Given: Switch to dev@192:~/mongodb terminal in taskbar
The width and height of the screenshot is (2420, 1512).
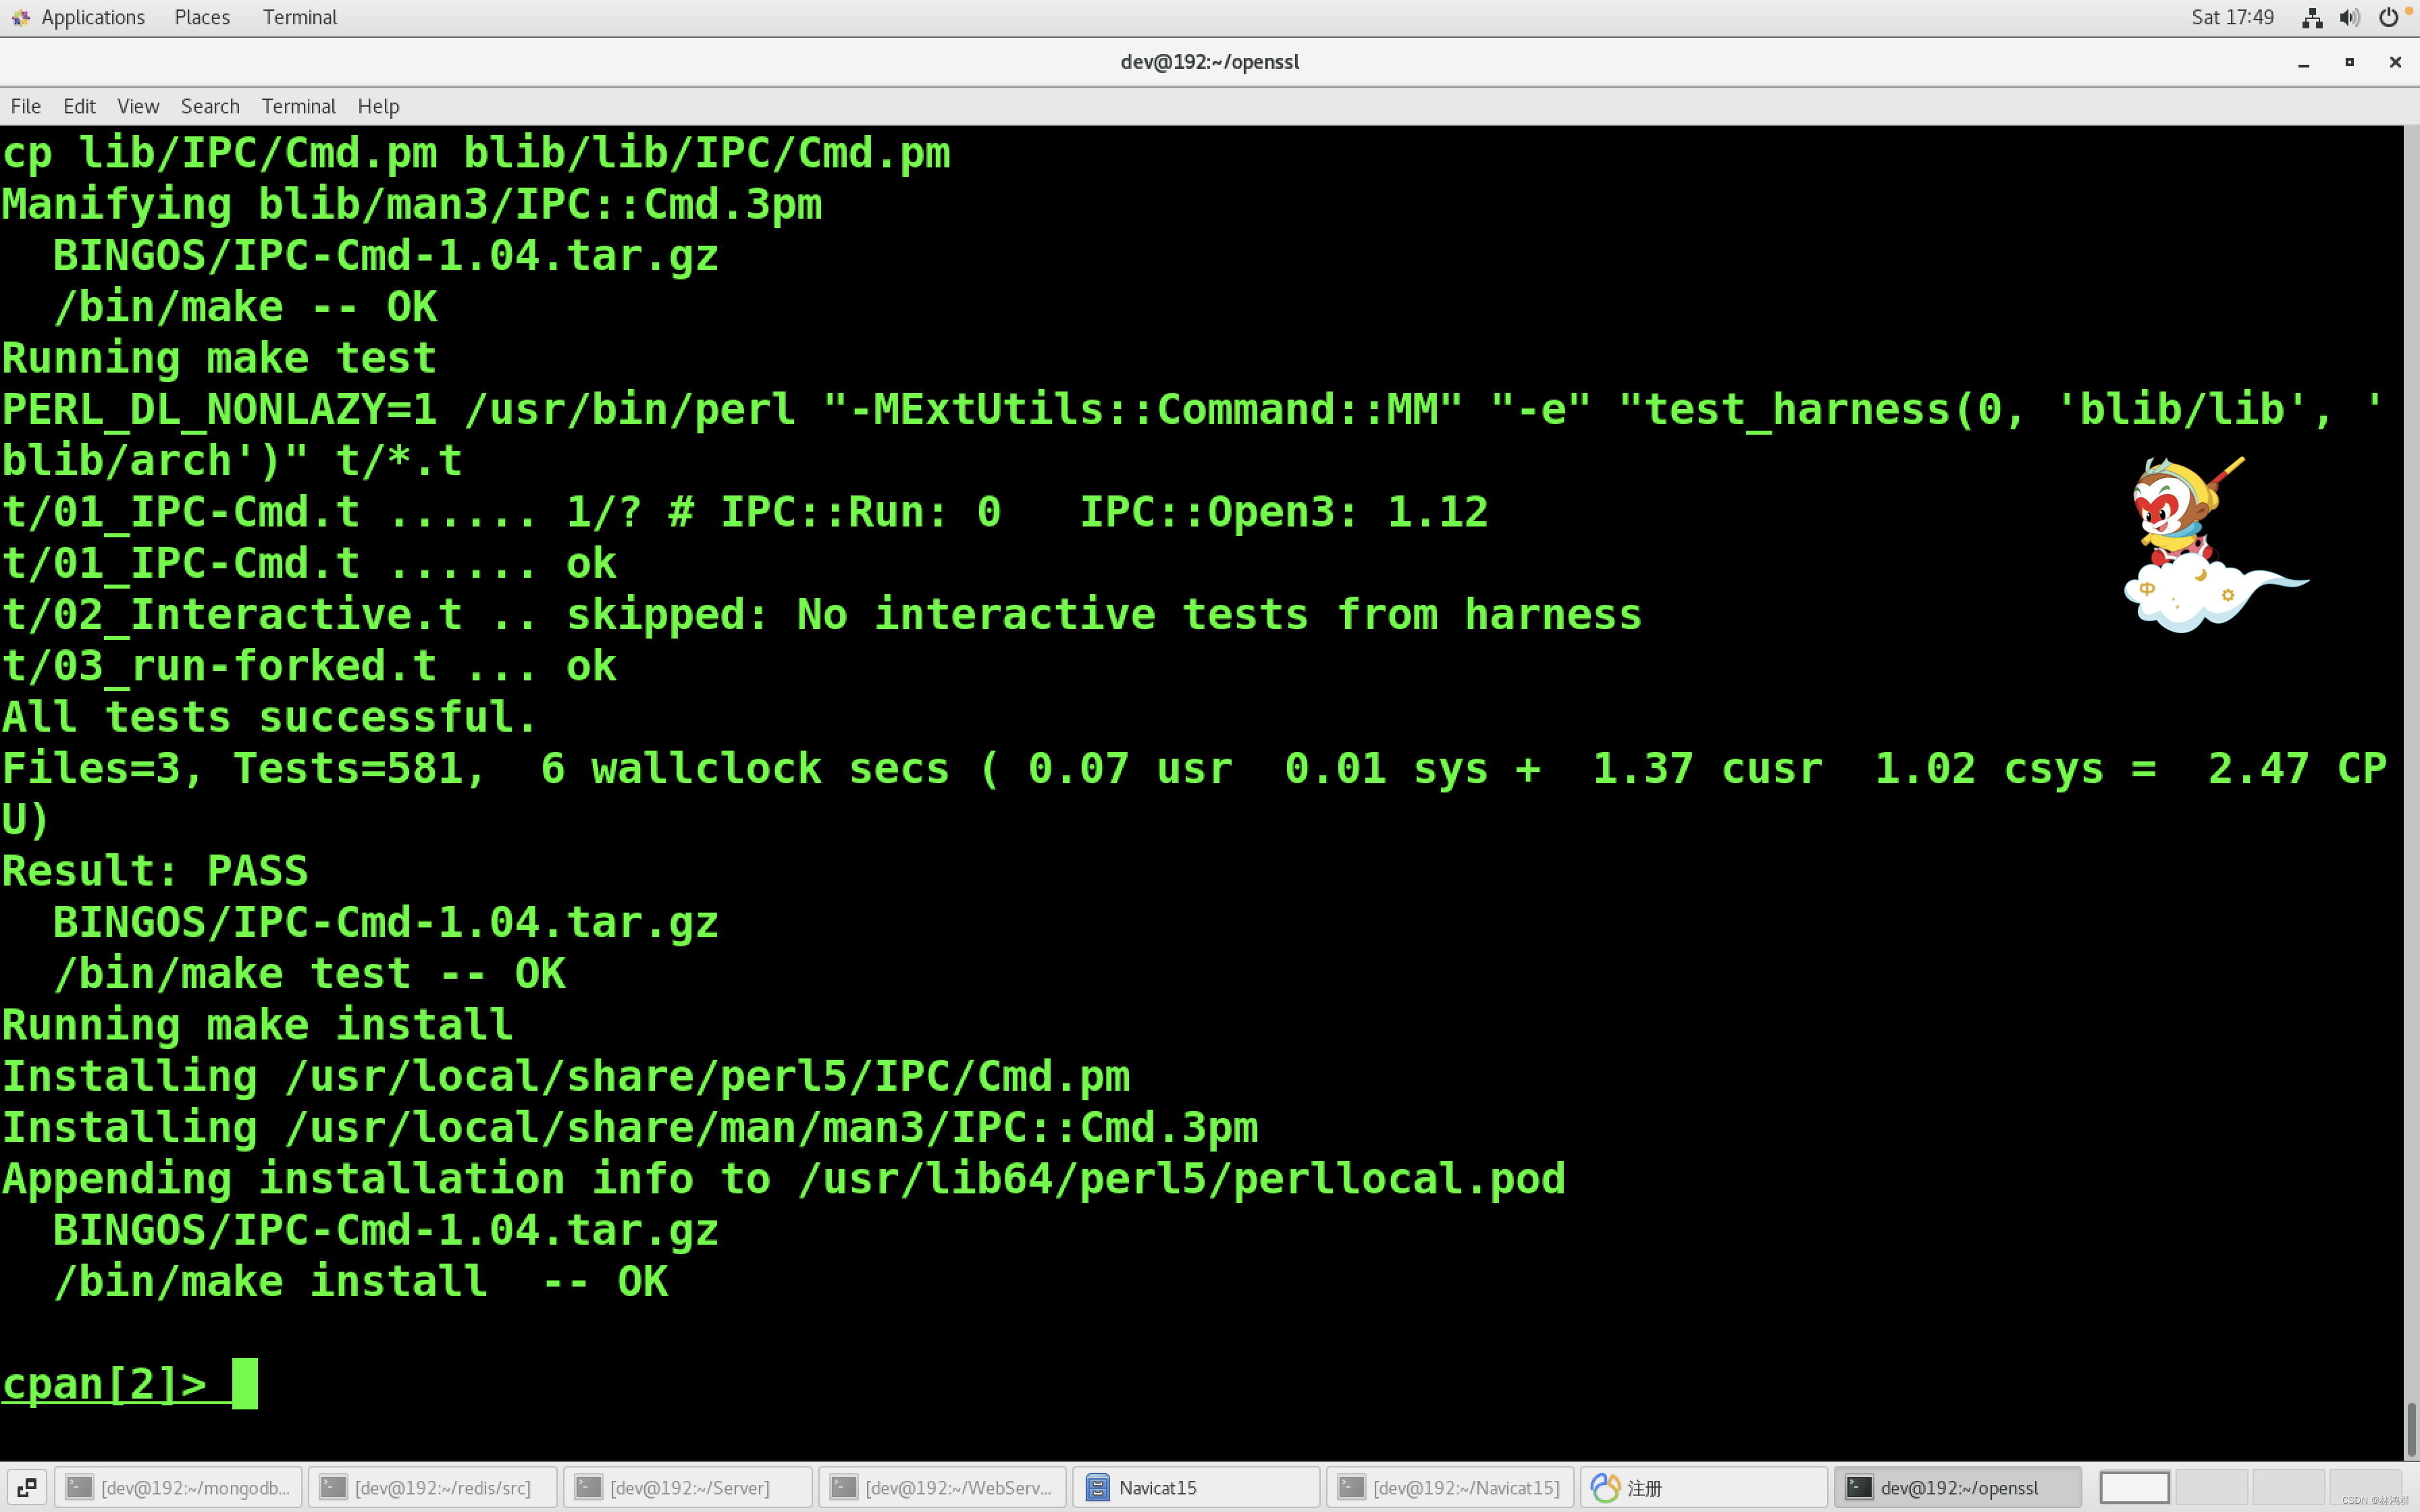Looking at the screenshot, I should point(178,1487).
